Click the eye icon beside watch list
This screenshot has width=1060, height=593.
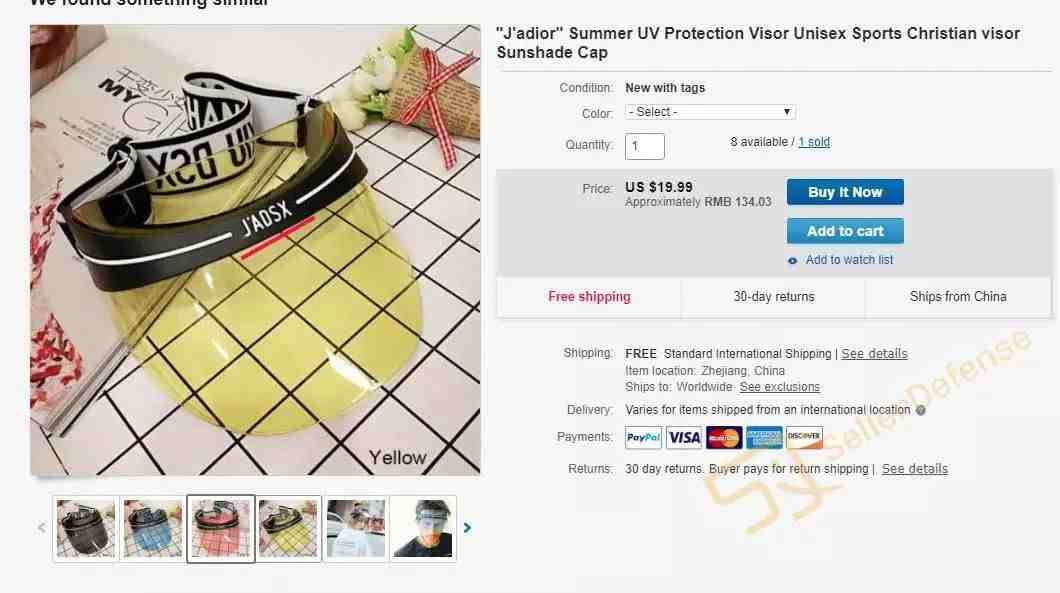point(792,260)
